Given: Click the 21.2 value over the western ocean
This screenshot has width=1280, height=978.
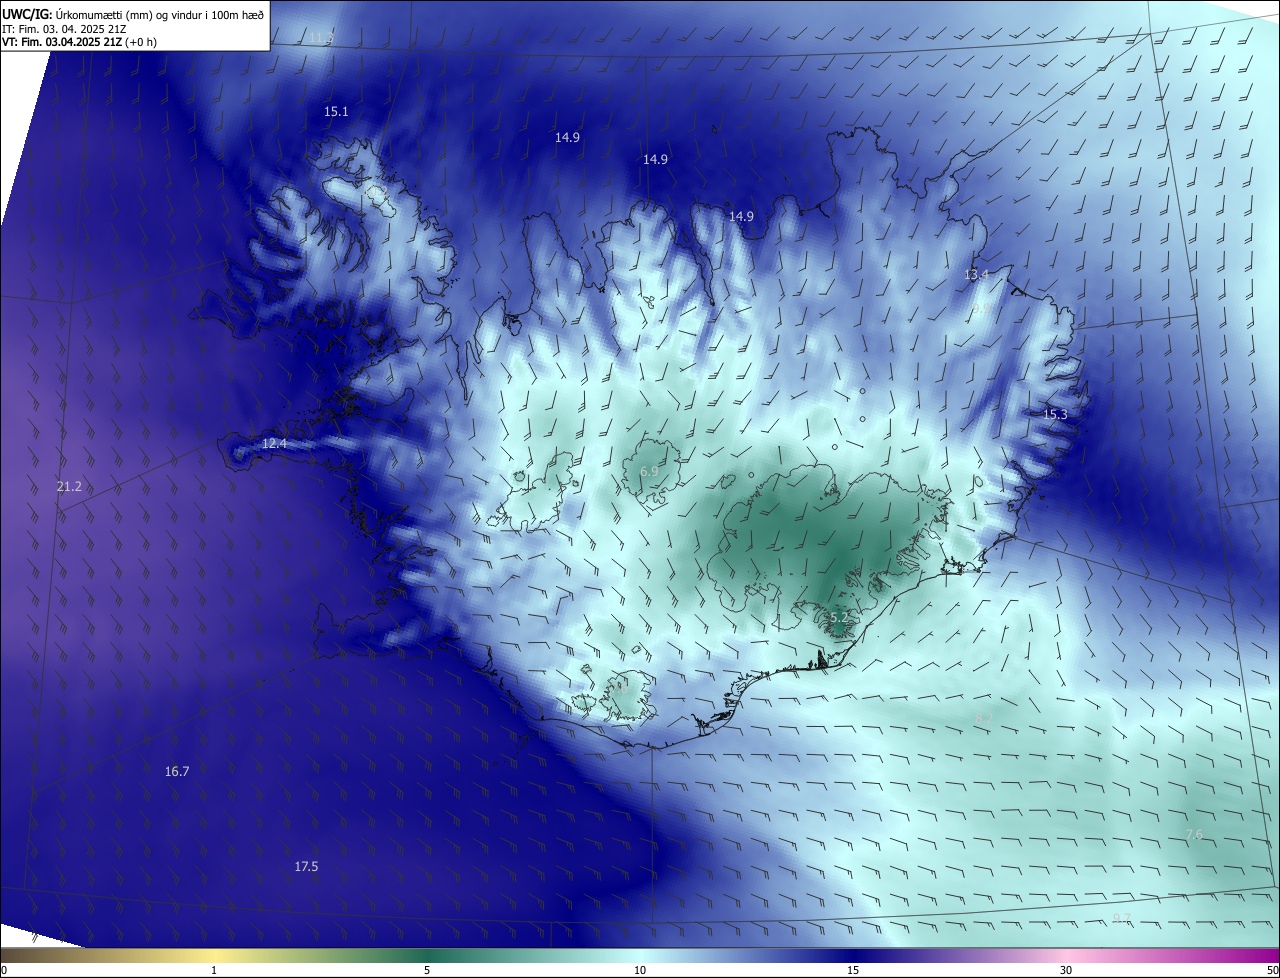Looking at the screenshot, I should [x=69, y=487].
